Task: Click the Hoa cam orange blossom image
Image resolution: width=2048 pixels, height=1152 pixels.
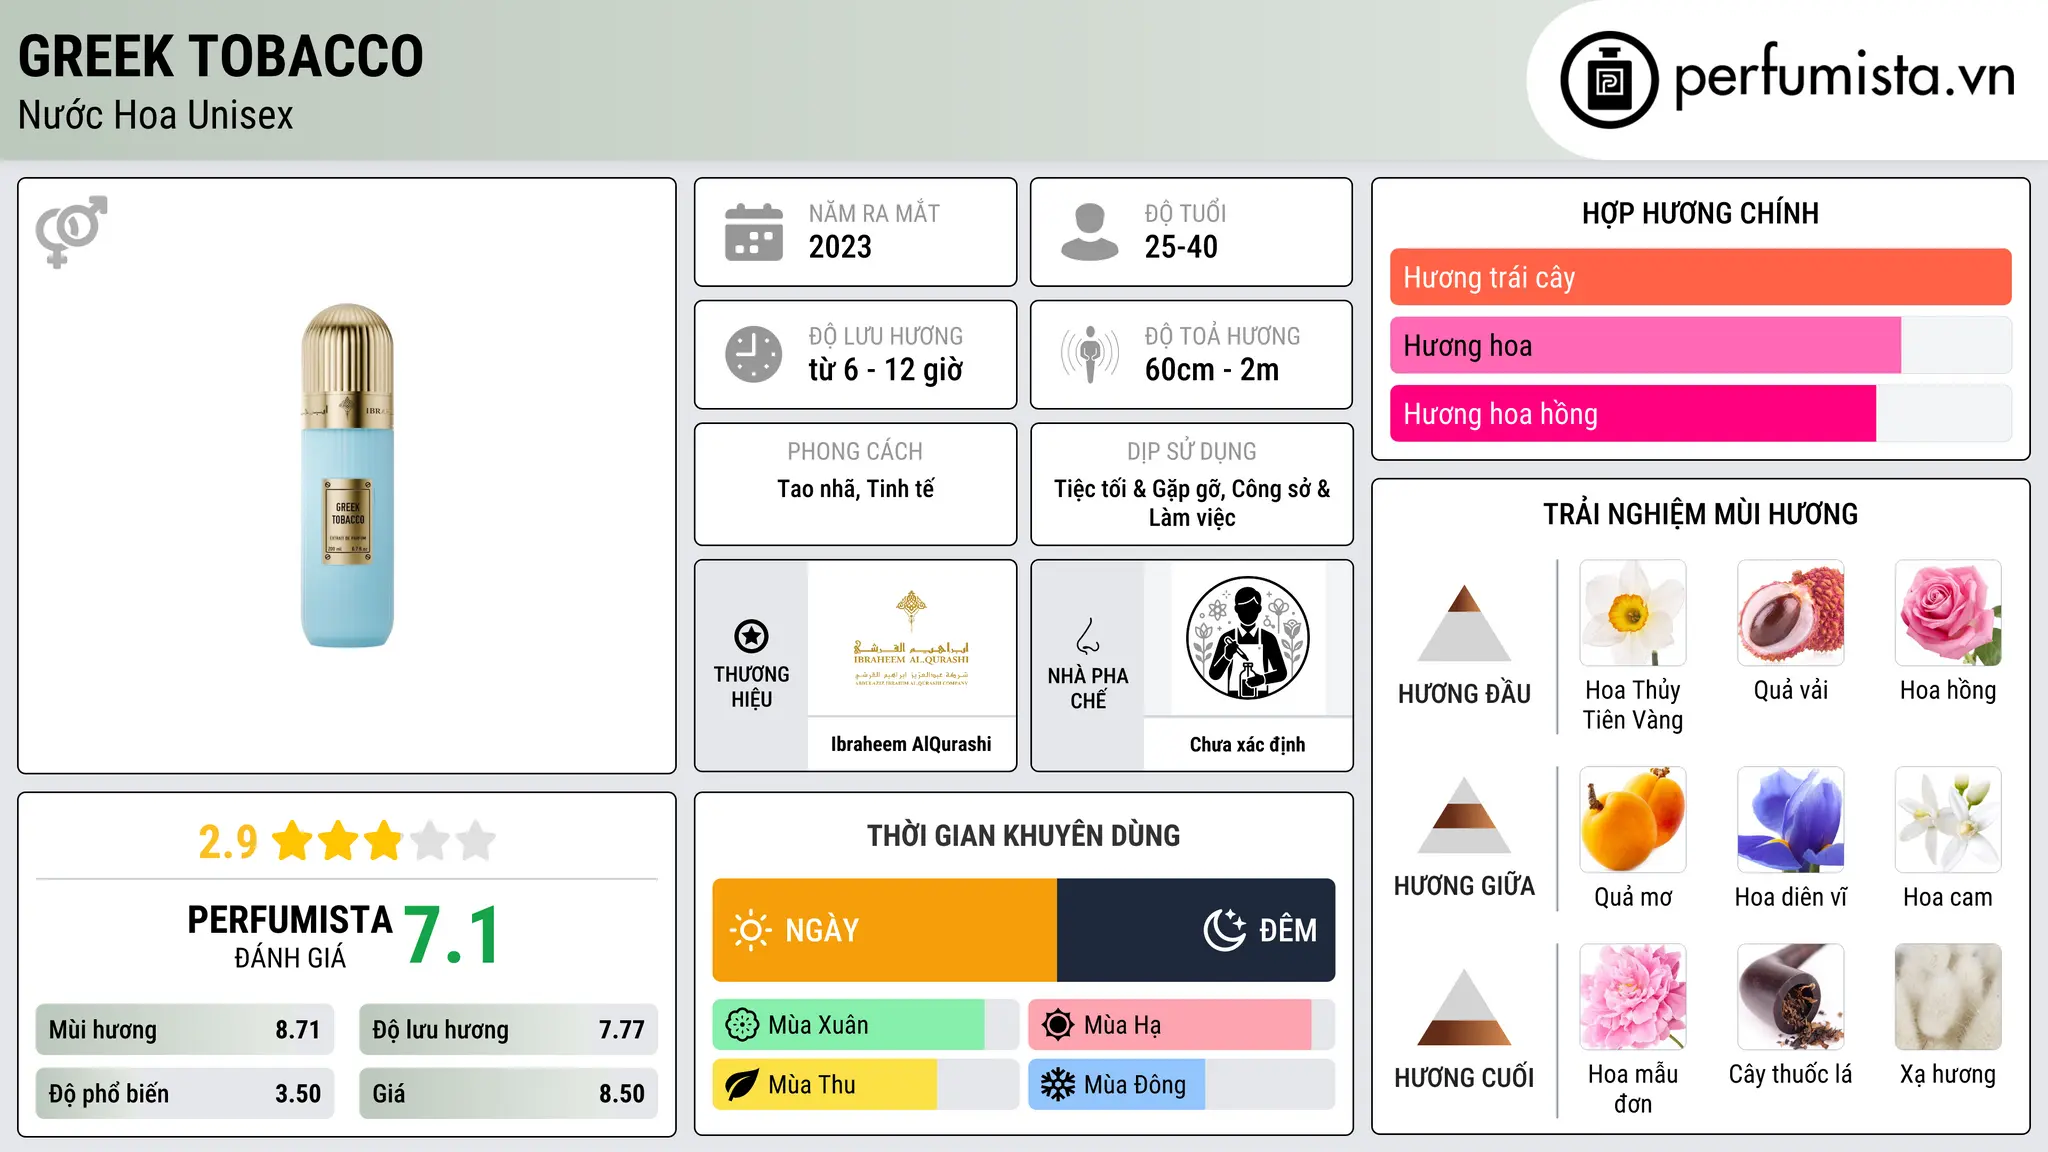Action: pos(1948,820)
